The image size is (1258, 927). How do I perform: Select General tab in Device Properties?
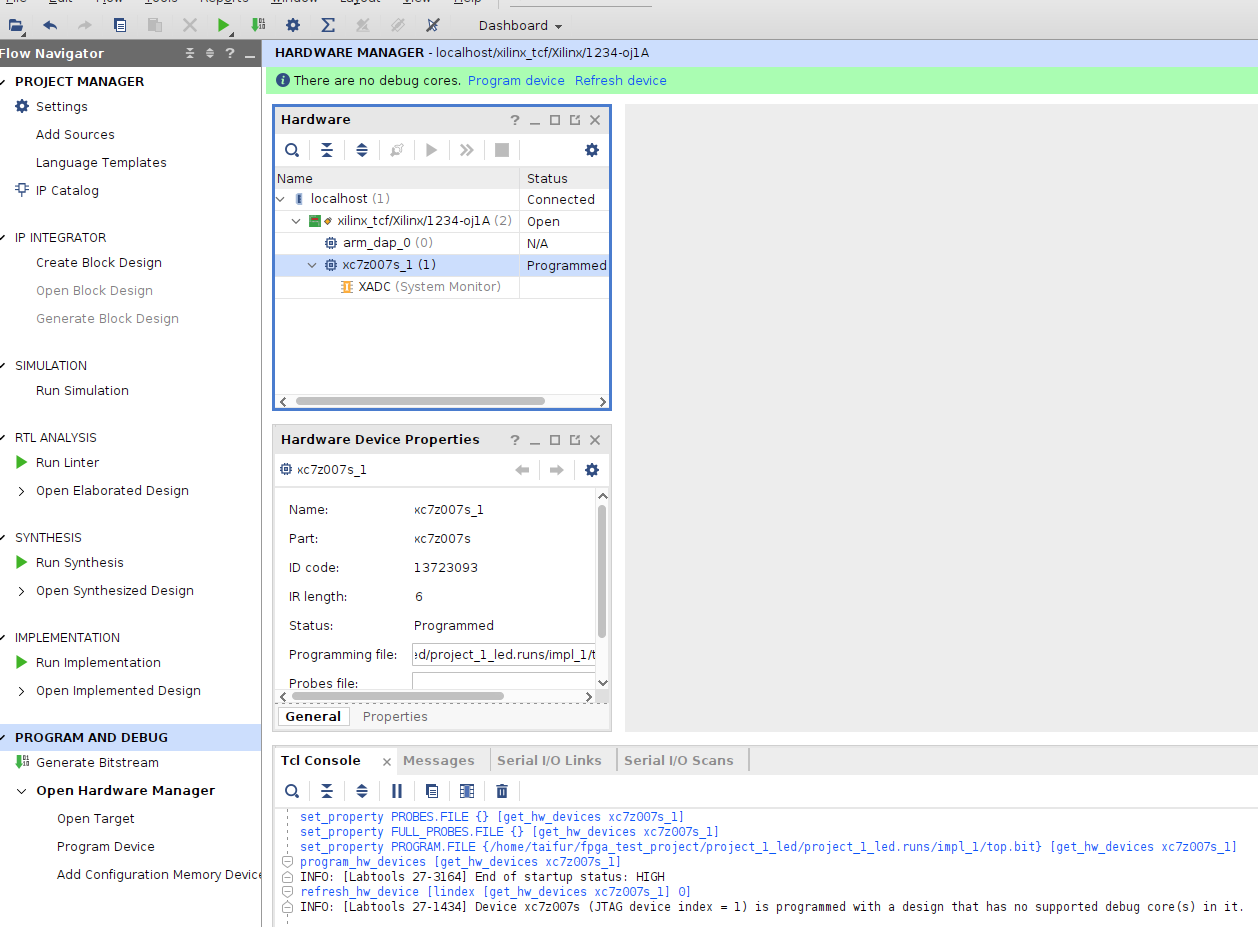313,717
